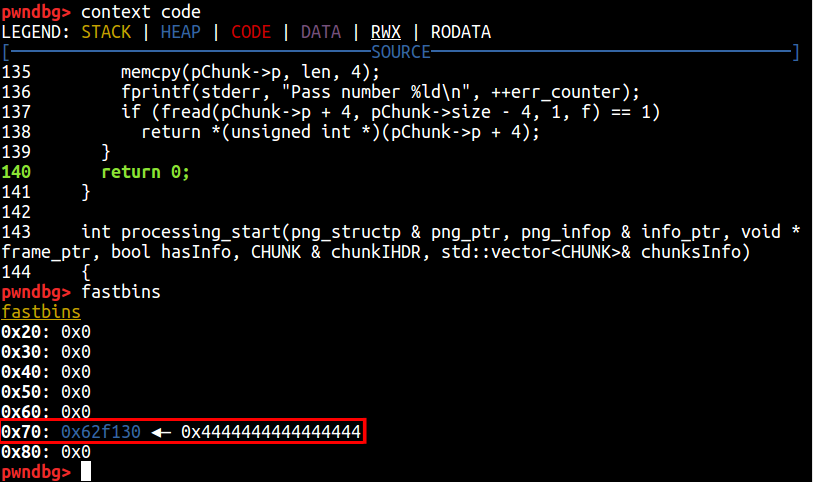Click the red CODE legend label

point(251,32)
